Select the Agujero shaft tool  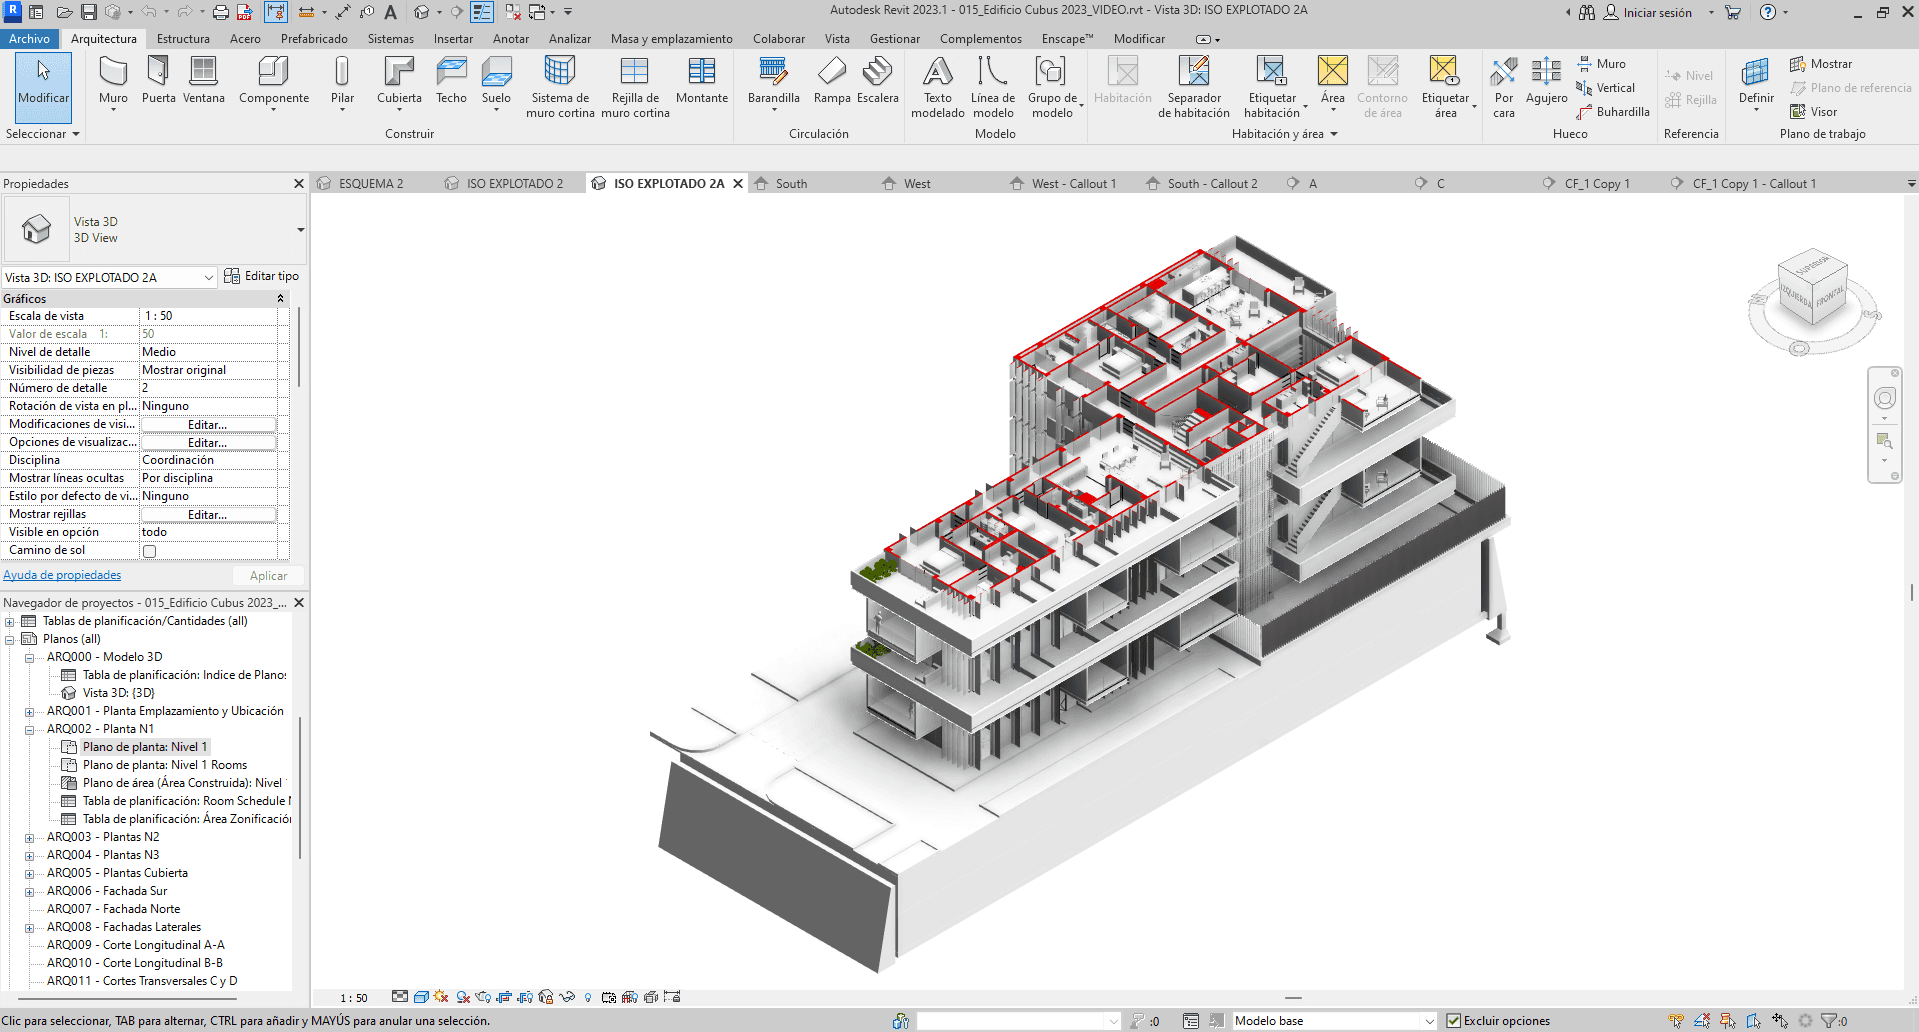point(1546,80)
